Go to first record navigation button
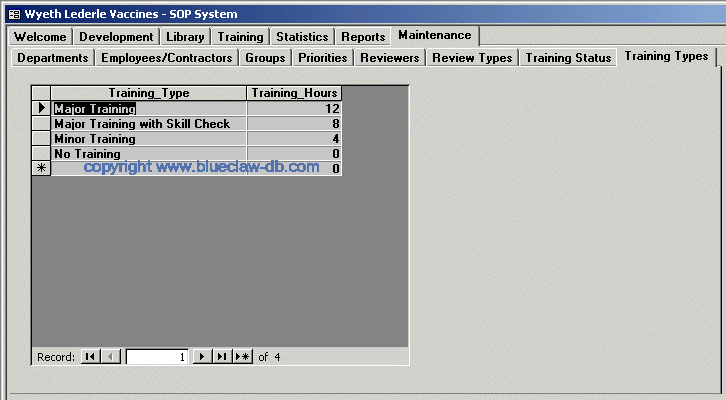 tap(90, 356)
